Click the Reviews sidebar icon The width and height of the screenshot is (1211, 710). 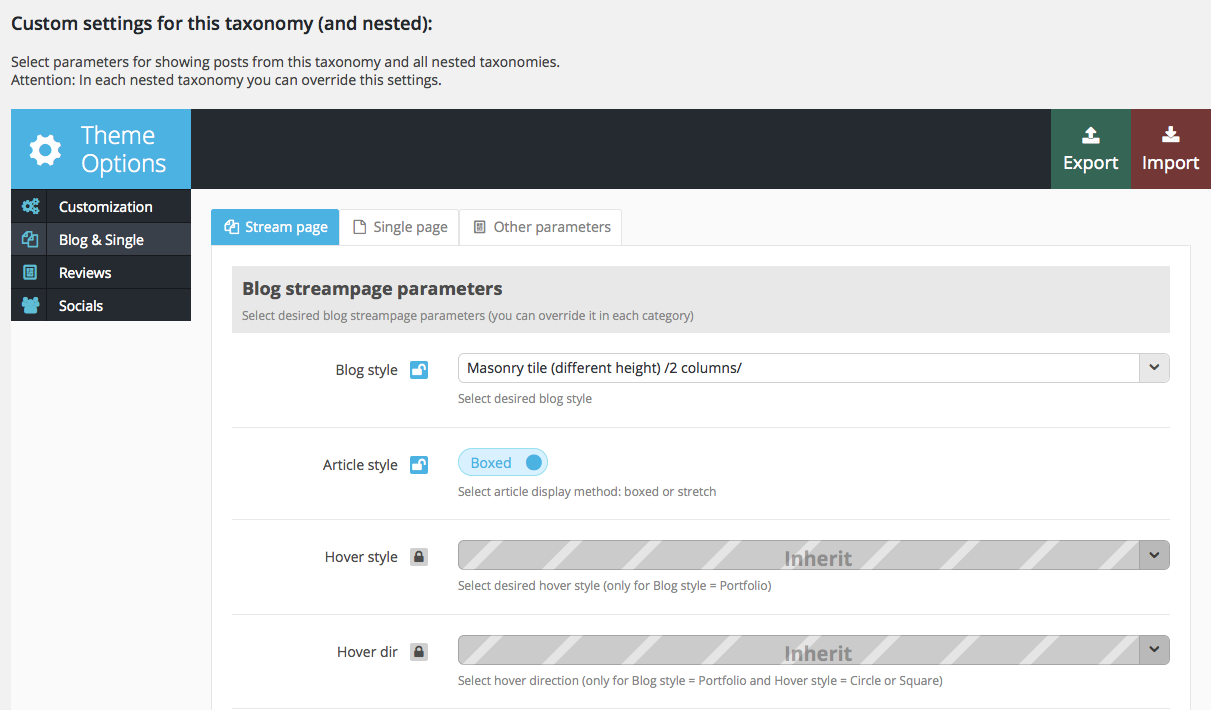(x=31, y=273)
